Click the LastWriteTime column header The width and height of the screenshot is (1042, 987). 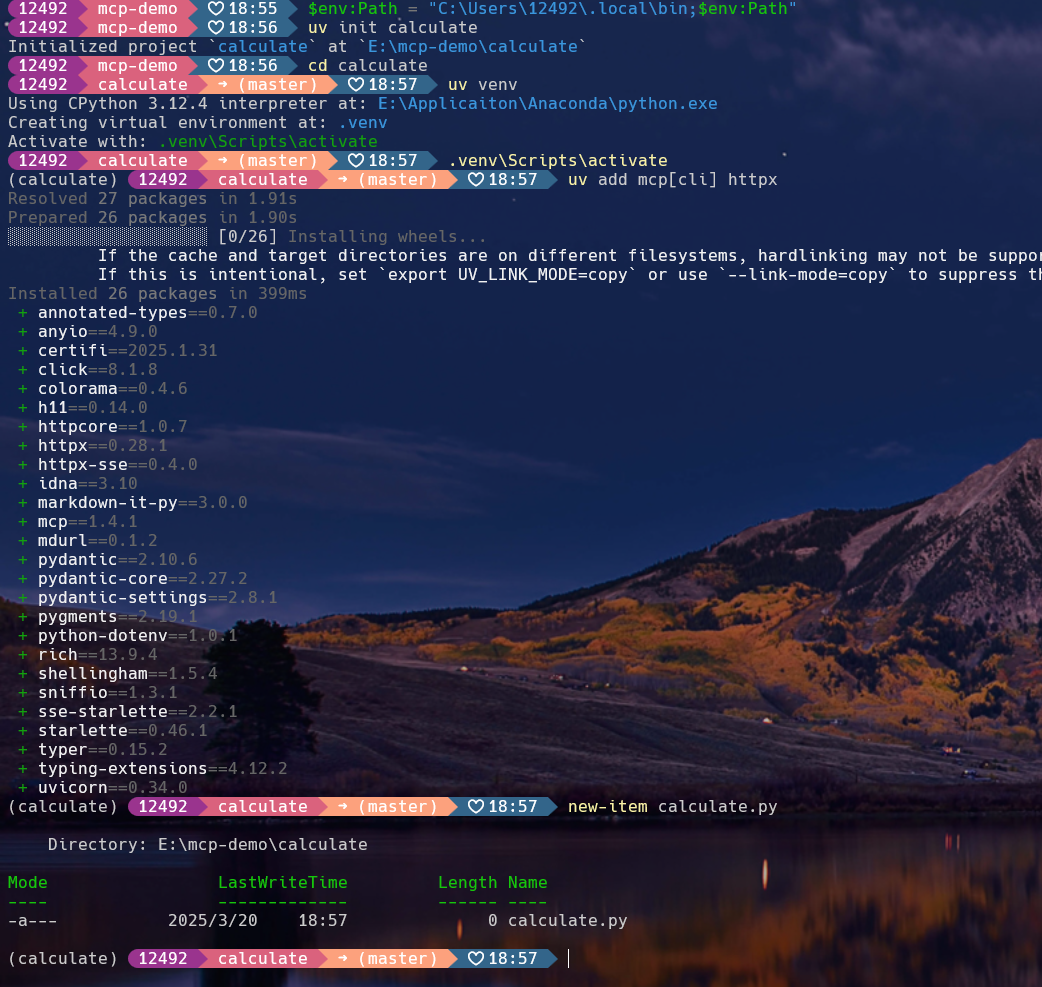click(x=282, y=882)
